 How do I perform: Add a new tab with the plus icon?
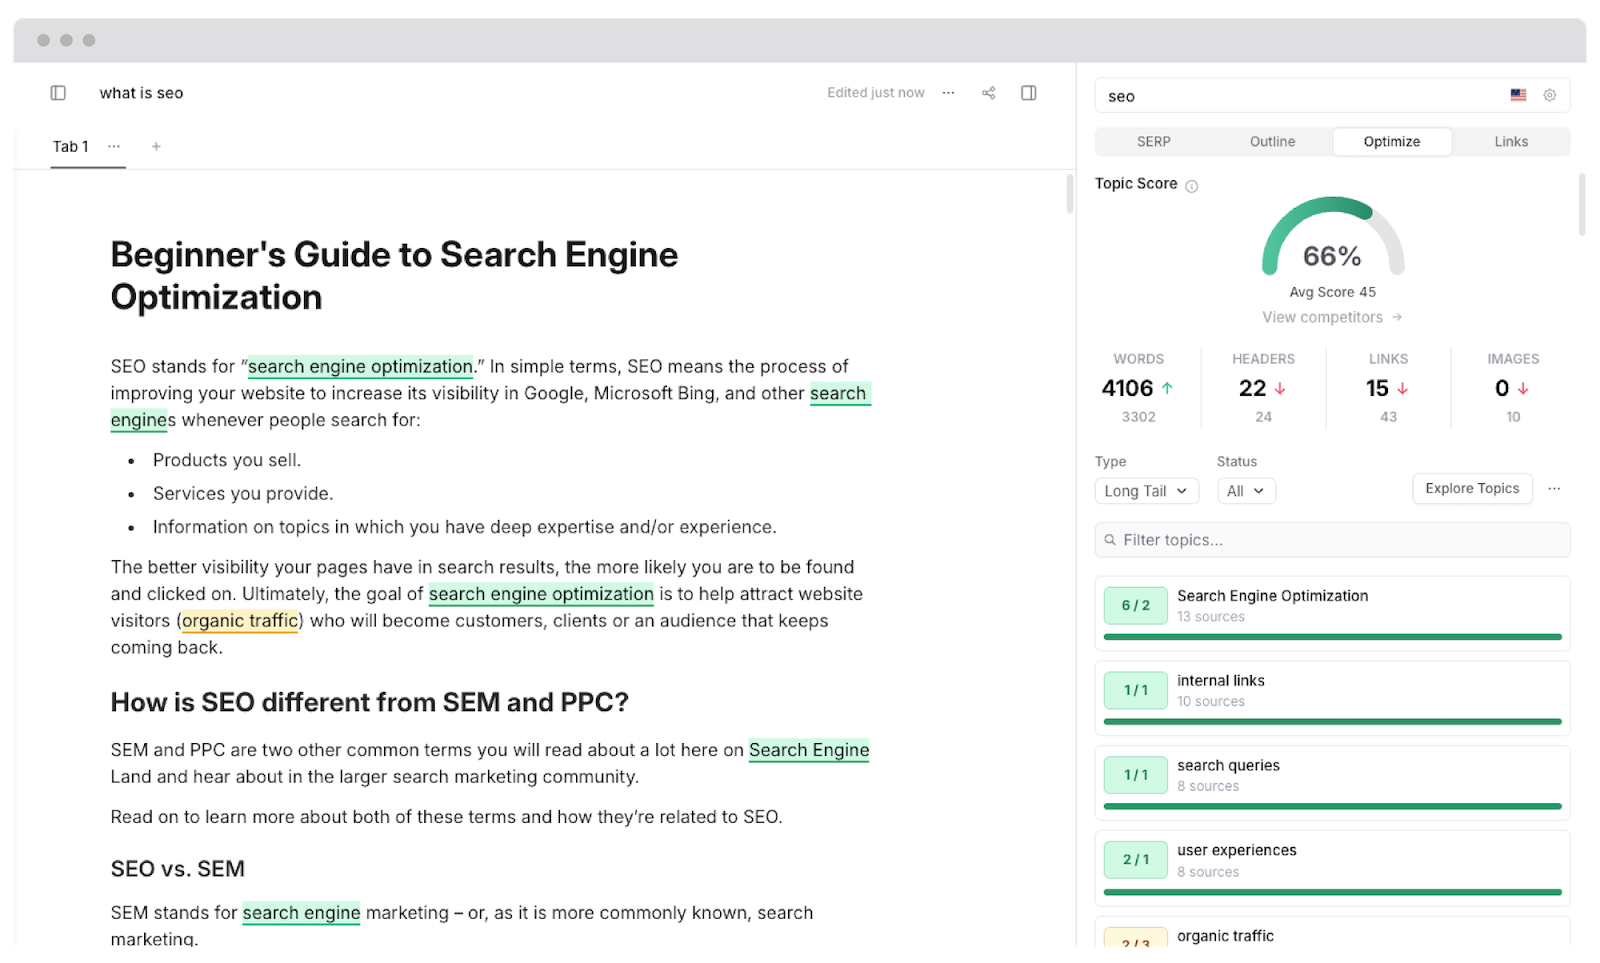pyautogui.click(x=156, y=146)
